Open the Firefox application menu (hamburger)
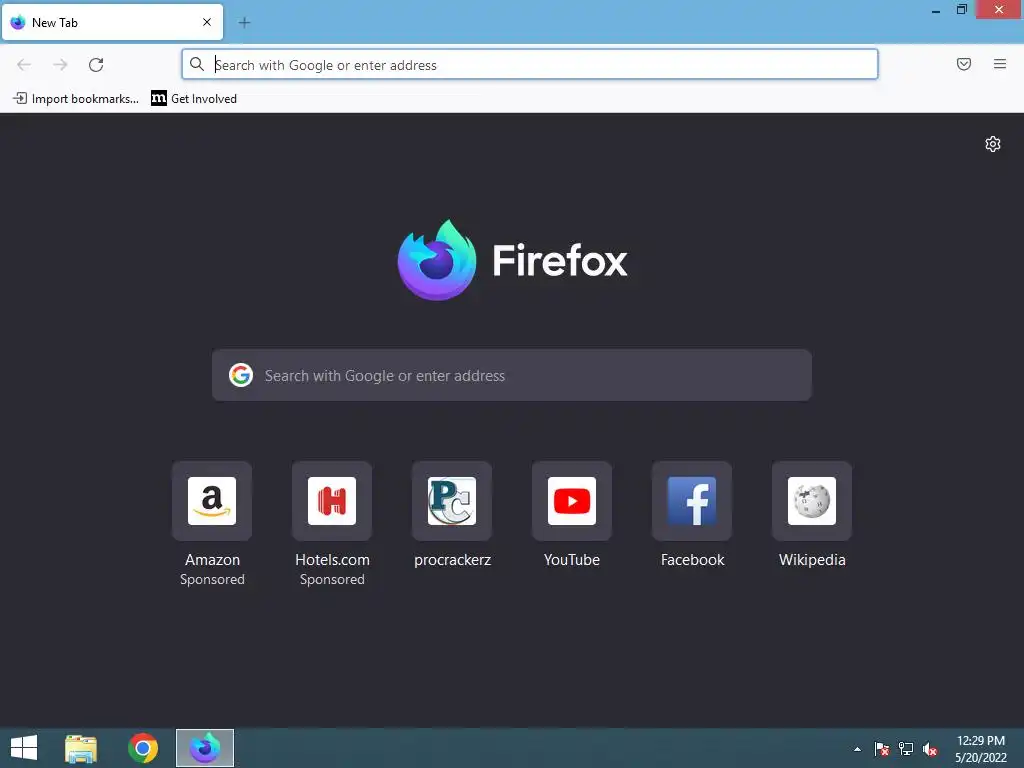1024x768 pixels. (999, 64)
